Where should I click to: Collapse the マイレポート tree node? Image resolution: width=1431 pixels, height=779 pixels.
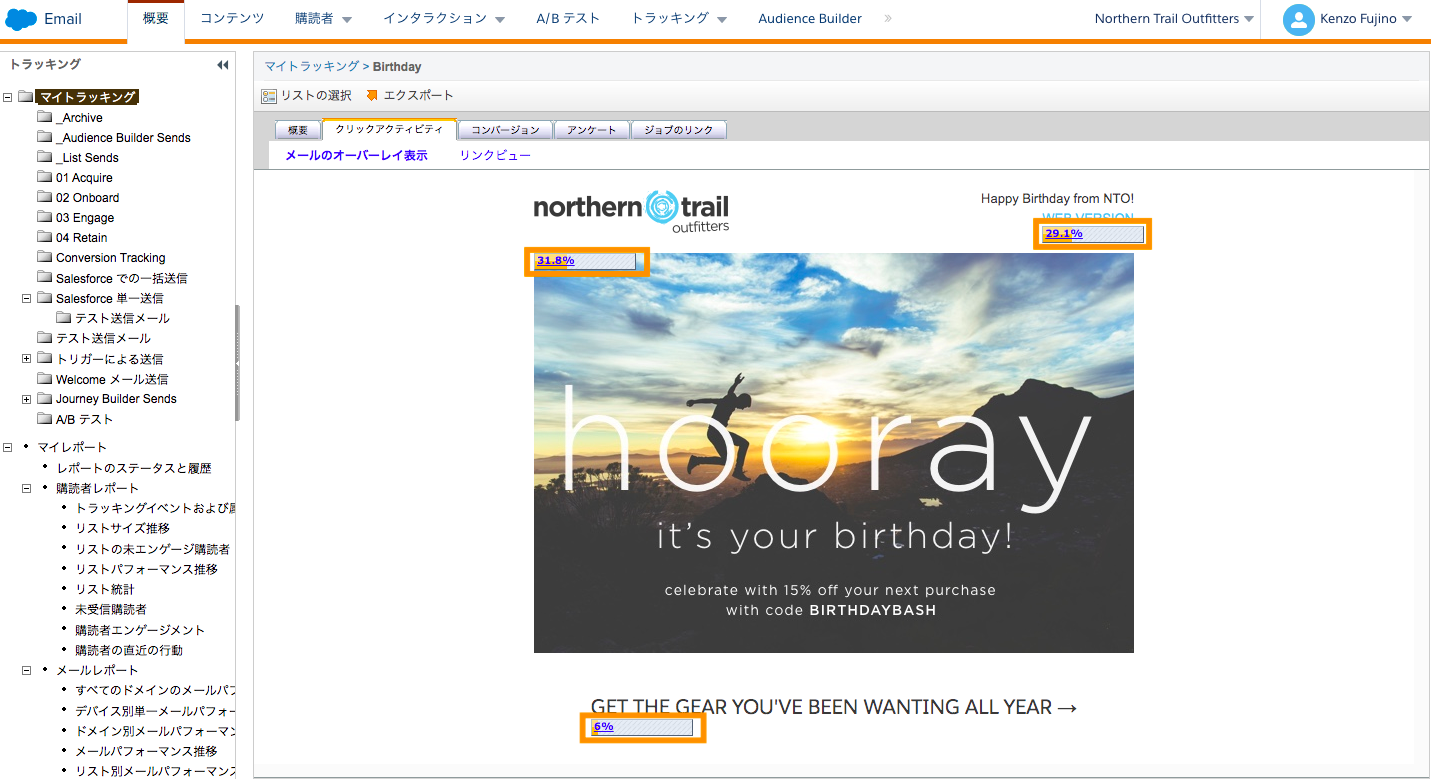(x=8, y=447)
